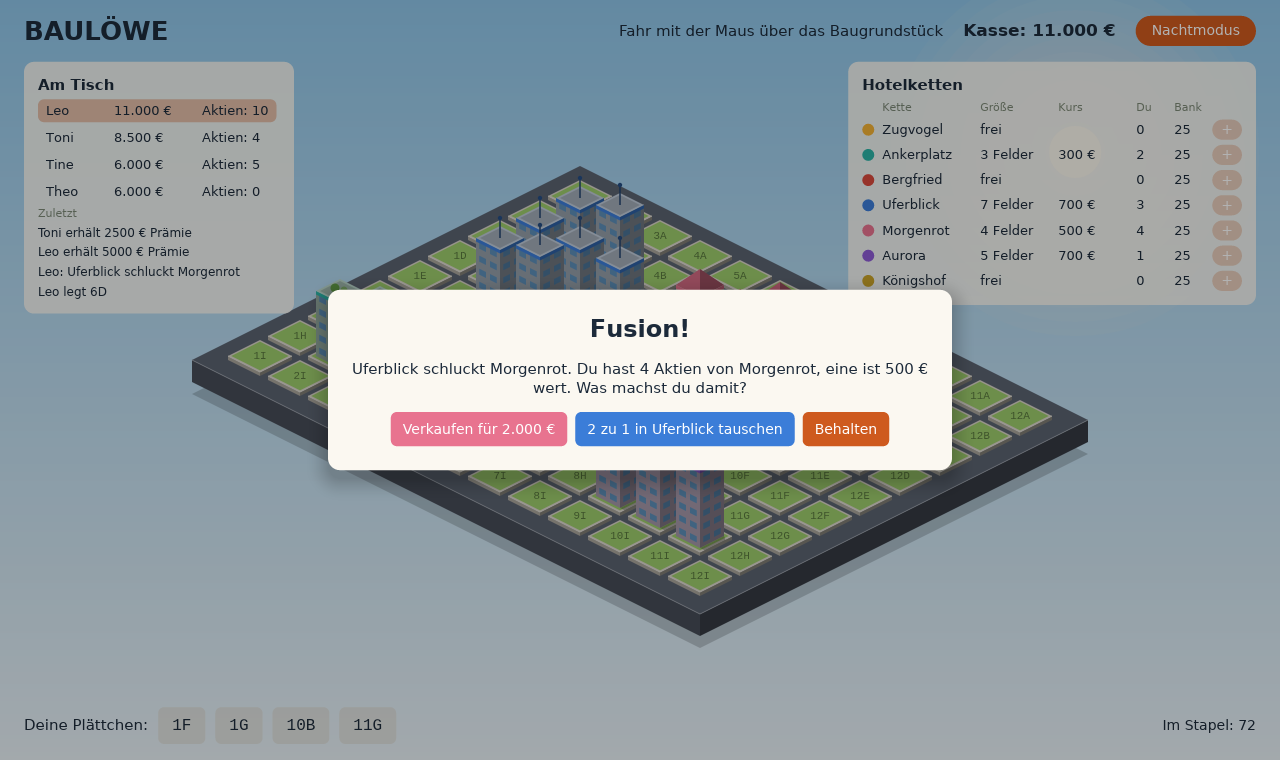Click the "Im Stapel: 72" counter
Viewport: 1280px width, 760px height.
1209,726
